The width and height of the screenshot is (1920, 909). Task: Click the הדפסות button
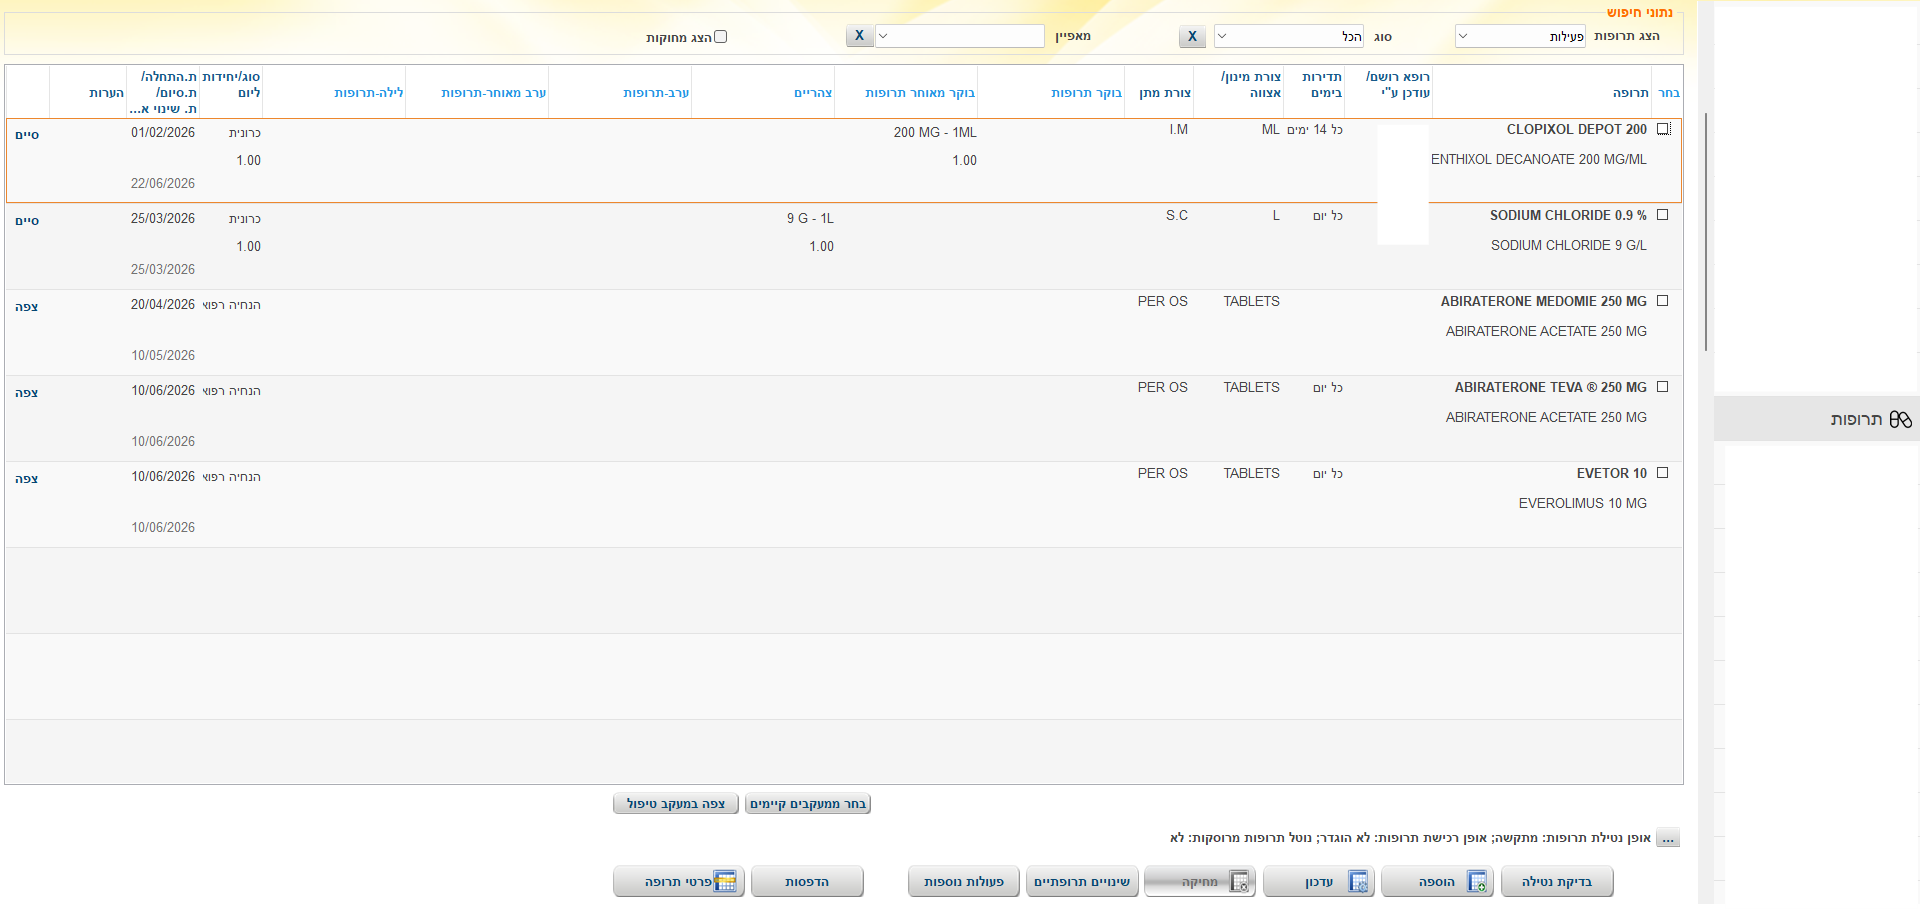point(807,882)
